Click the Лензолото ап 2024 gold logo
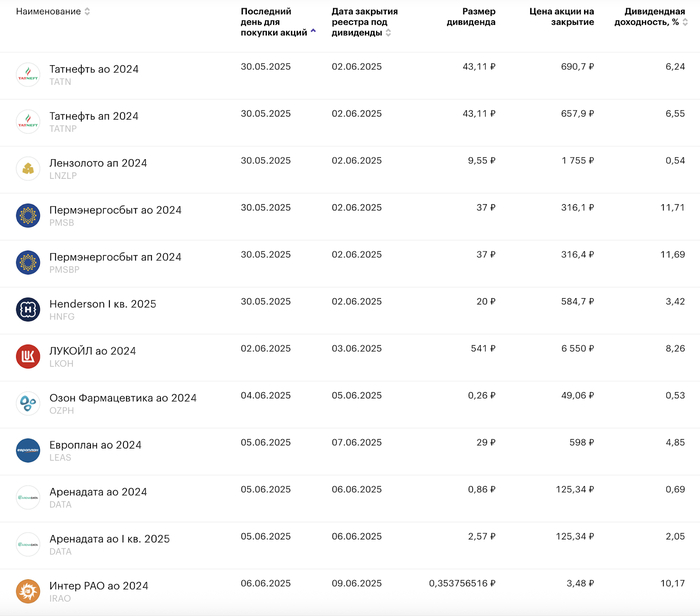 (28, 168)
